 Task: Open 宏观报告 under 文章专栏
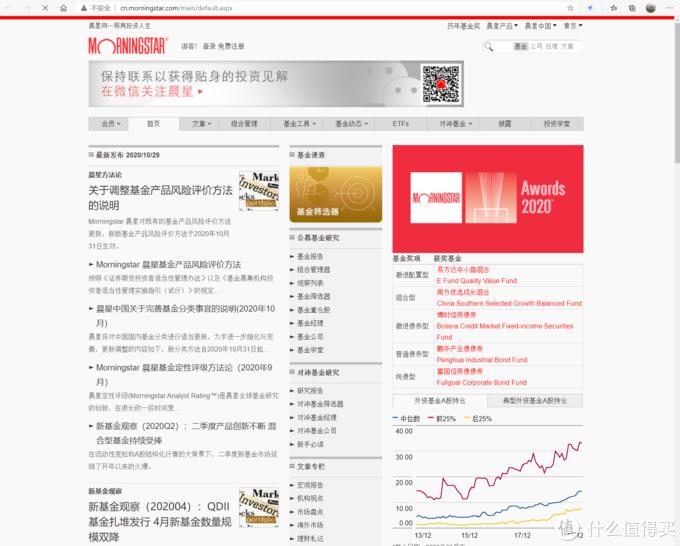click(310, 485)
